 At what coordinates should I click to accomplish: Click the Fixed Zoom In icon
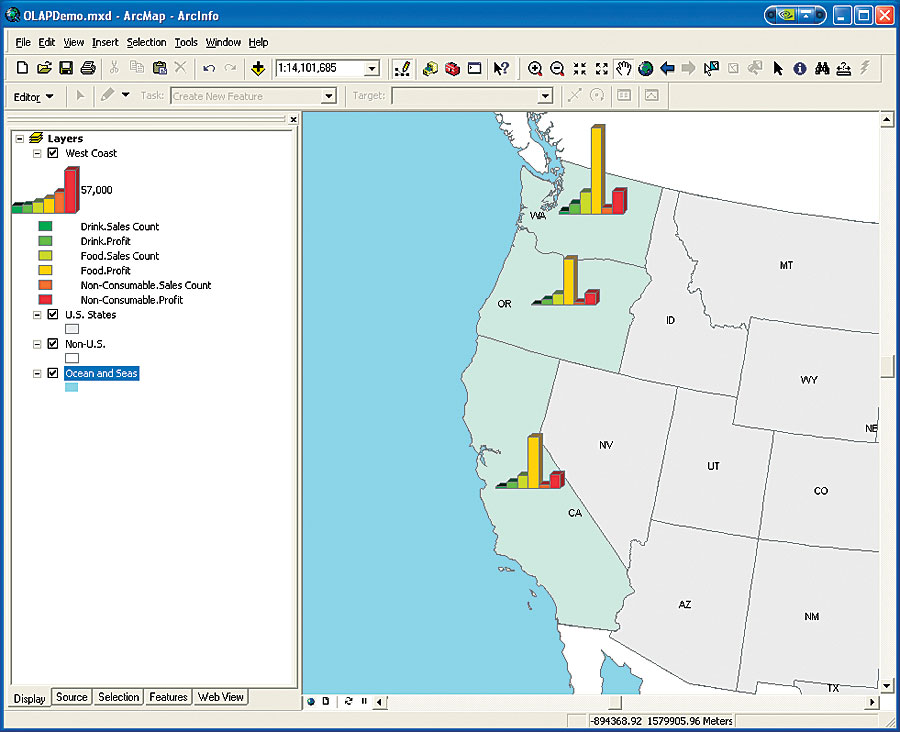click(580, 68)
